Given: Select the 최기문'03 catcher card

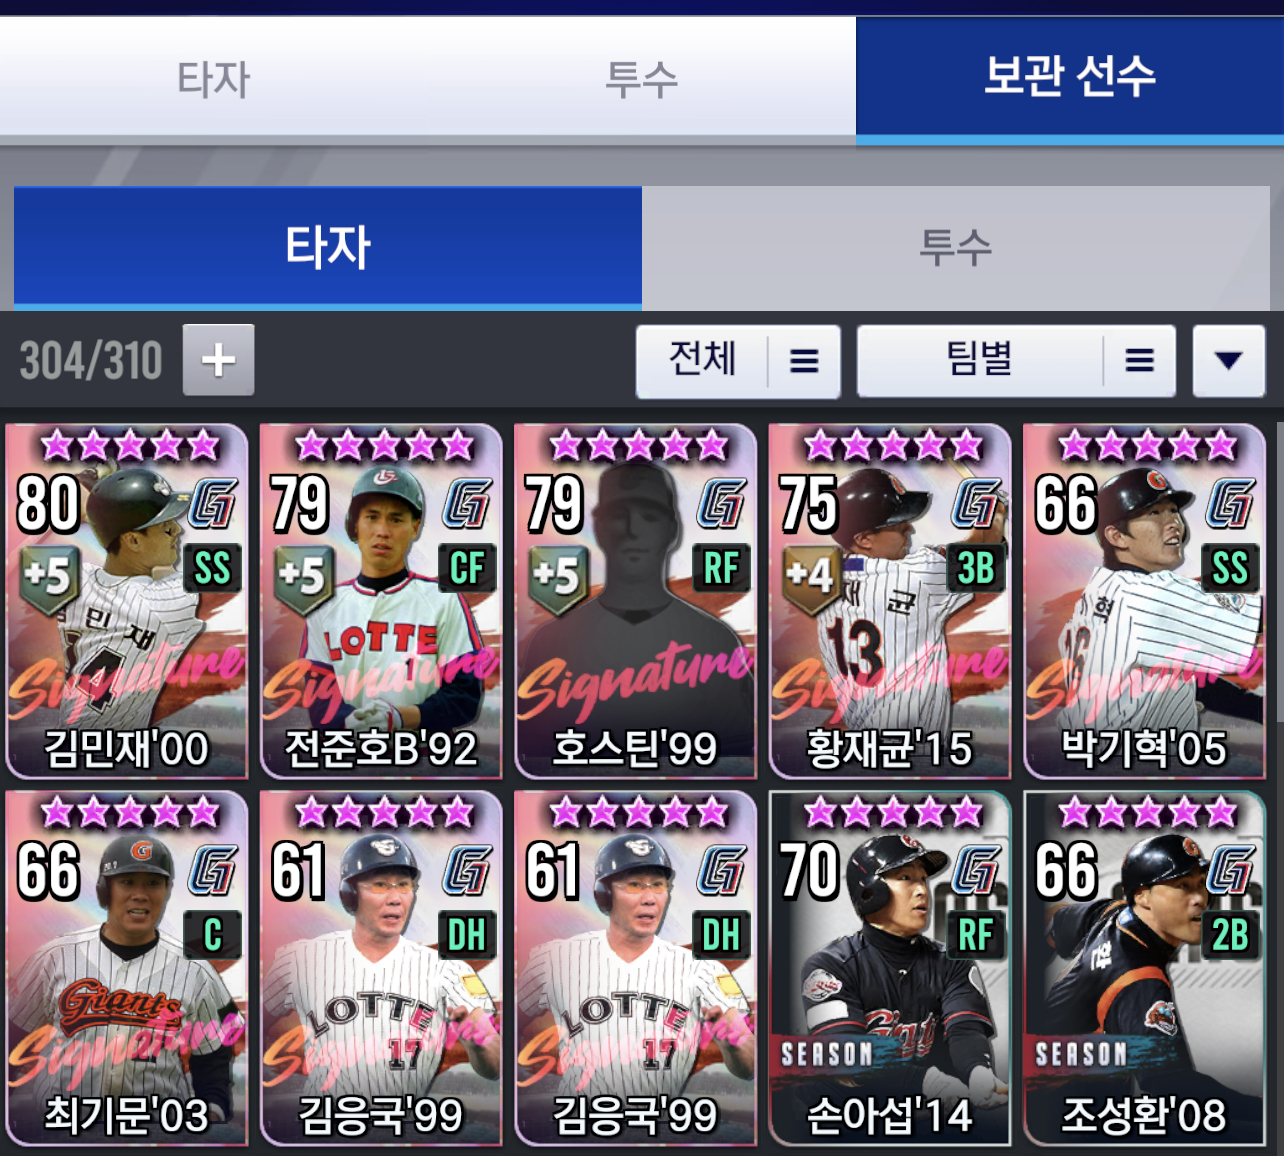Looking at the screenshot, I should 126,968.
